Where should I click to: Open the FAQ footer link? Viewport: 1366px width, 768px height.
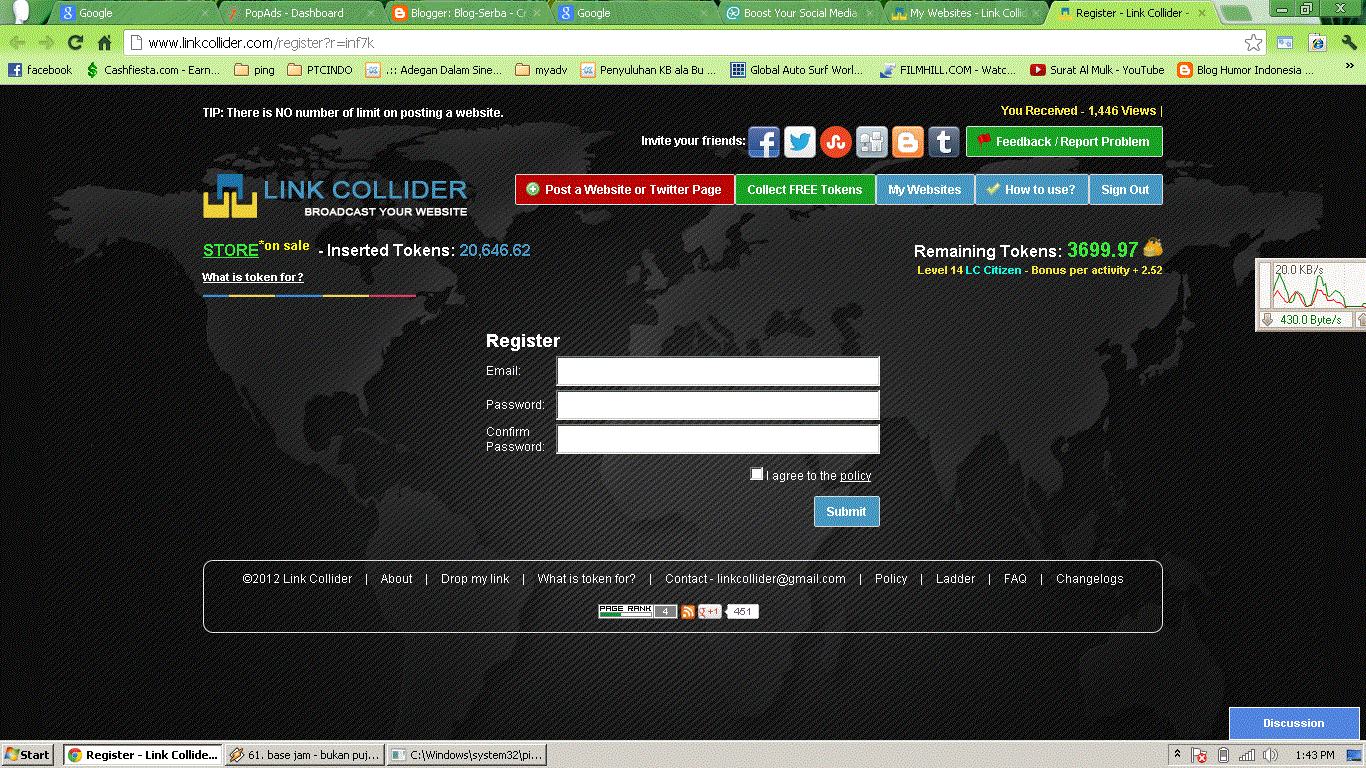(1015, 579)
